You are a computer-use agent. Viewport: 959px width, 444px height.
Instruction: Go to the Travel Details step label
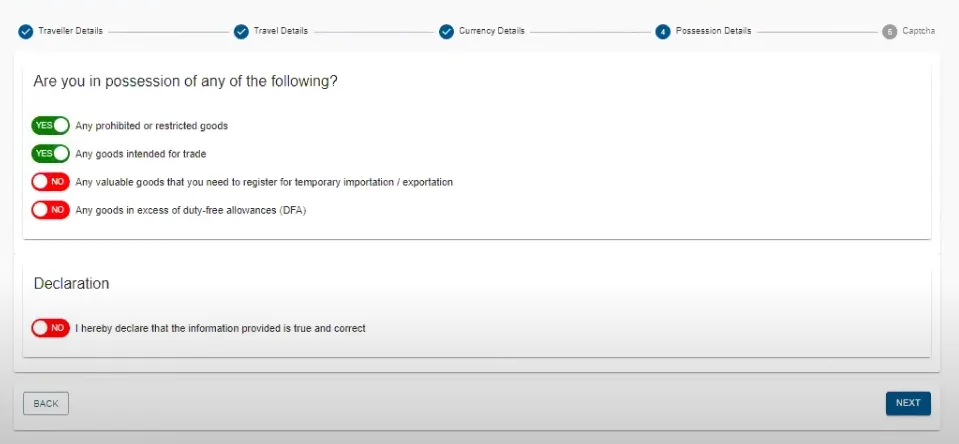[x=281, y=31]
